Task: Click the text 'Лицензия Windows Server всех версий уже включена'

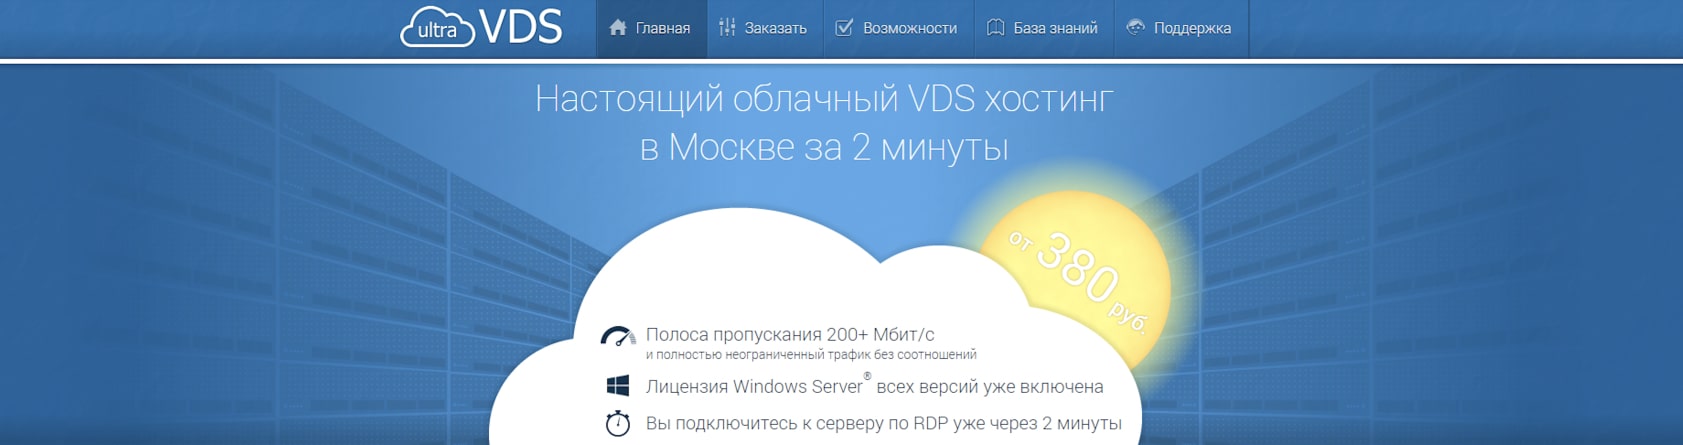Action: 875,386
